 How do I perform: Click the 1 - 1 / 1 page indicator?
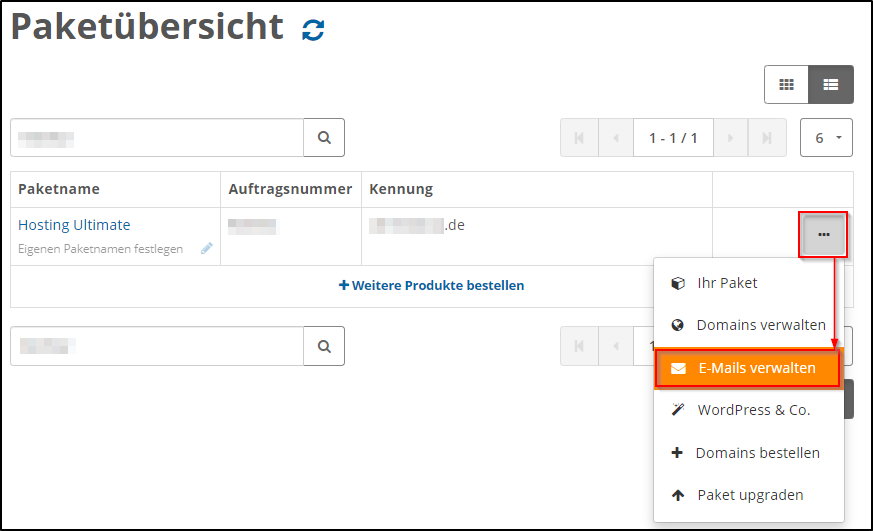pyautogui.click(x=673, y=137)
